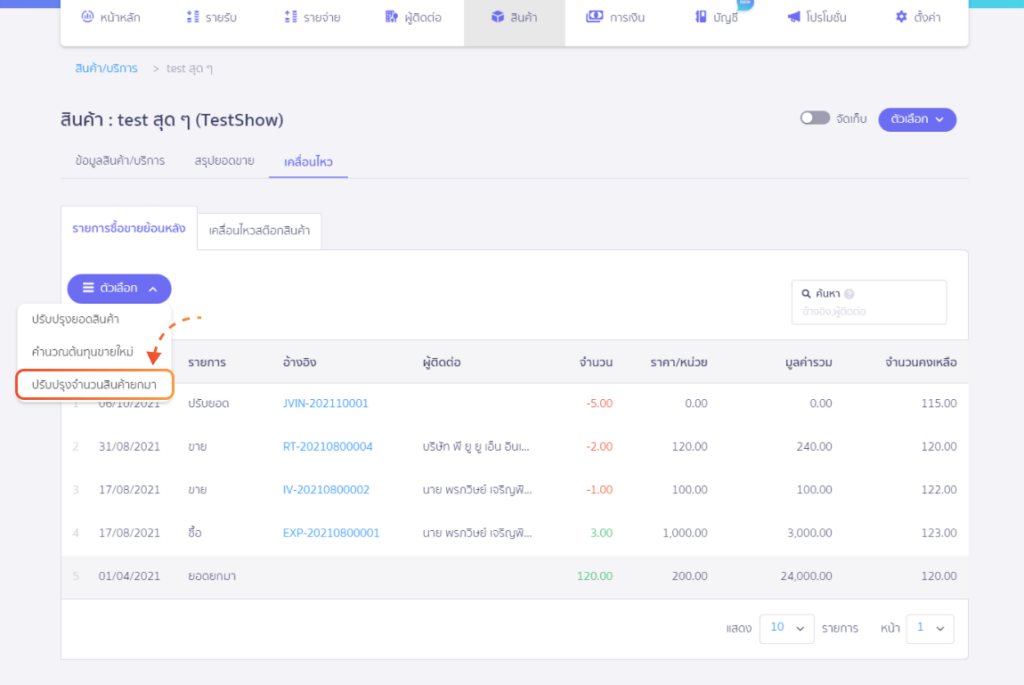Open the page number dropdown showing 1
This screenshot has width=1024, height=685.
coord(930,628)
